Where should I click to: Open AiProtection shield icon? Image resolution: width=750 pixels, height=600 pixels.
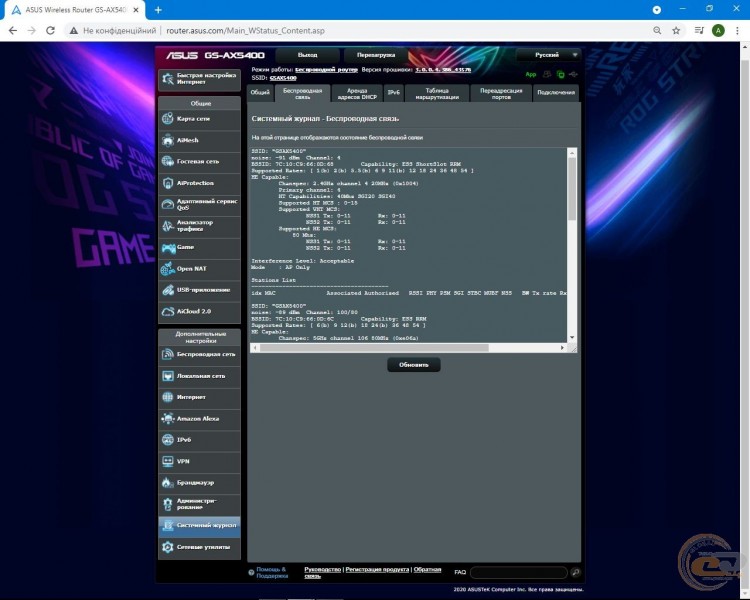pos(167,183)
